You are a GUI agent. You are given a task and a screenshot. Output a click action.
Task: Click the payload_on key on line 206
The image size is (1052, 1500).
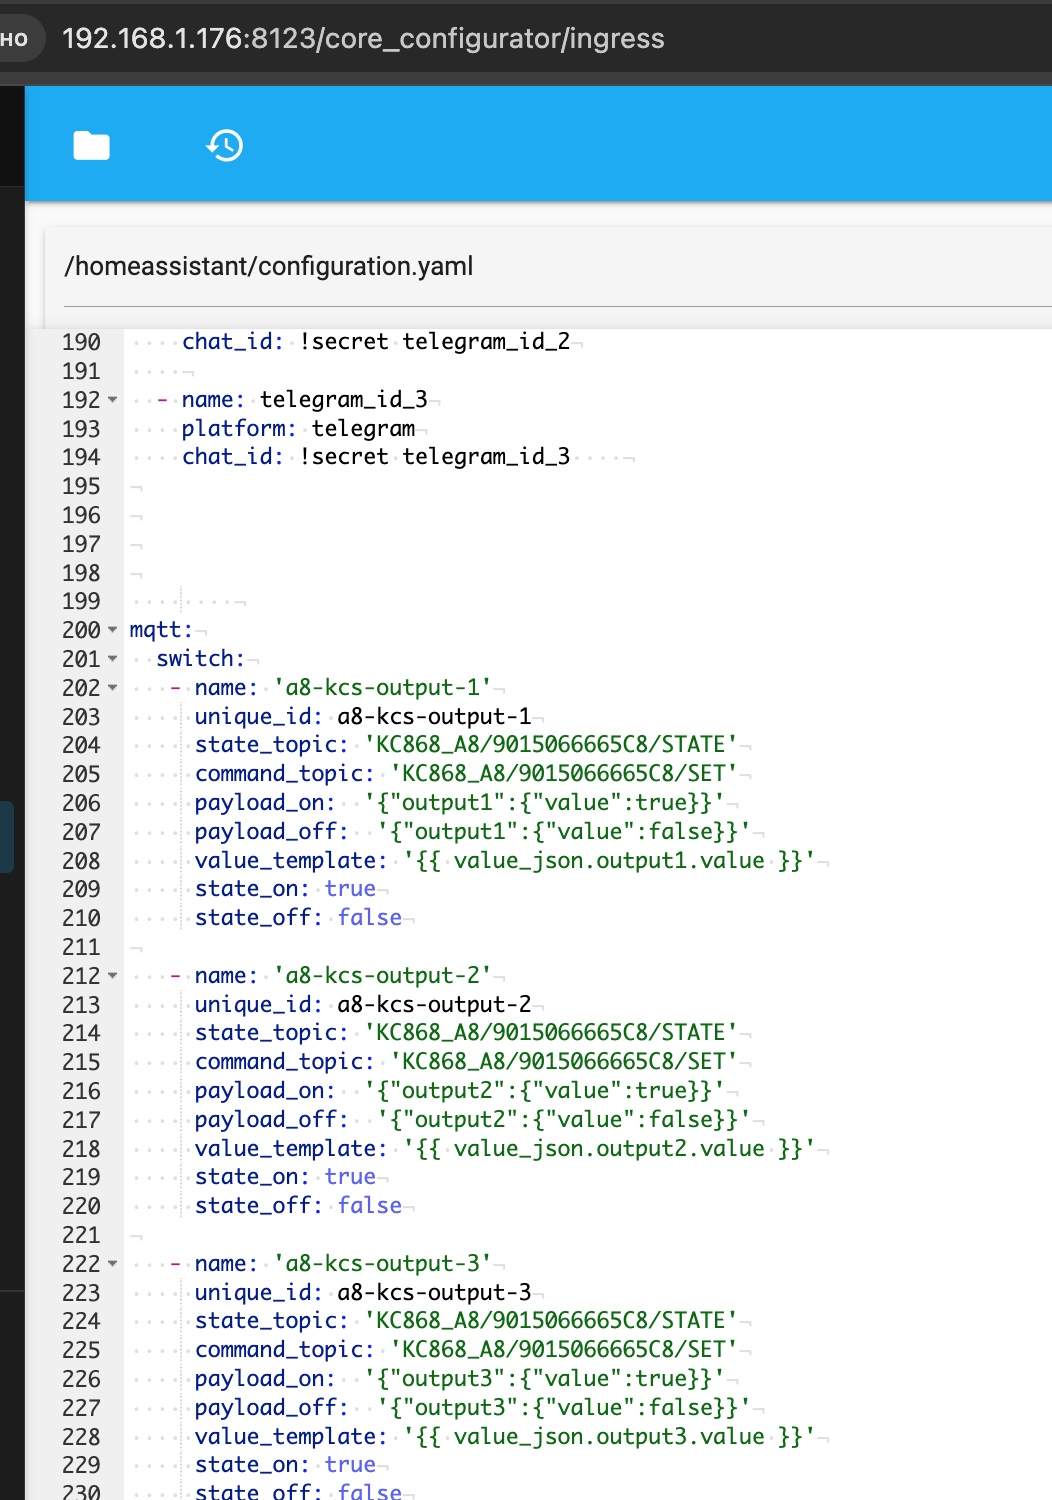tap(264, 803)
